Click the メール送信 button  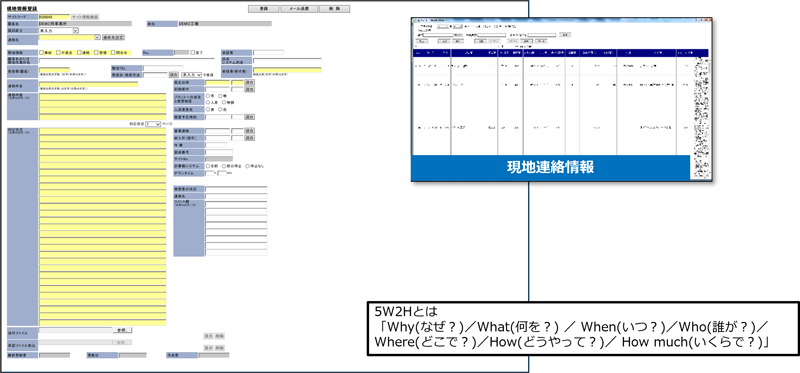click(299, 9)
